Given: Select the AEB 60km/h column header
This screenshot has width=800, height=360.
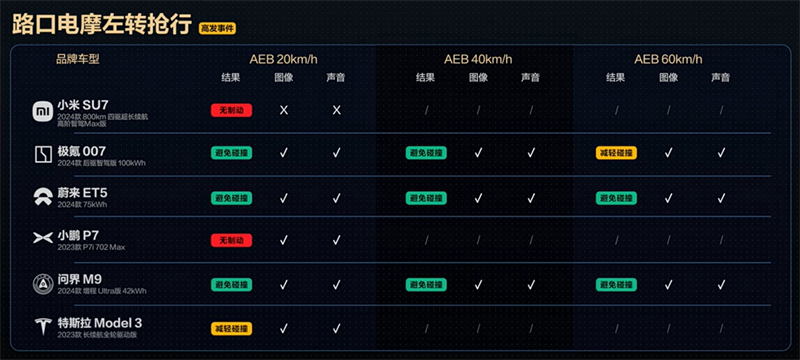Looking at the screenshot, I should [668, 59].
